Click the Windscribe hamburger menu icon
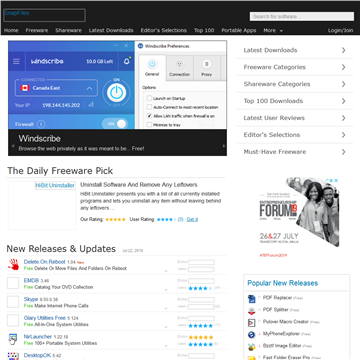The height and width of the screenshot is (360, 360). tap(16, 61)
